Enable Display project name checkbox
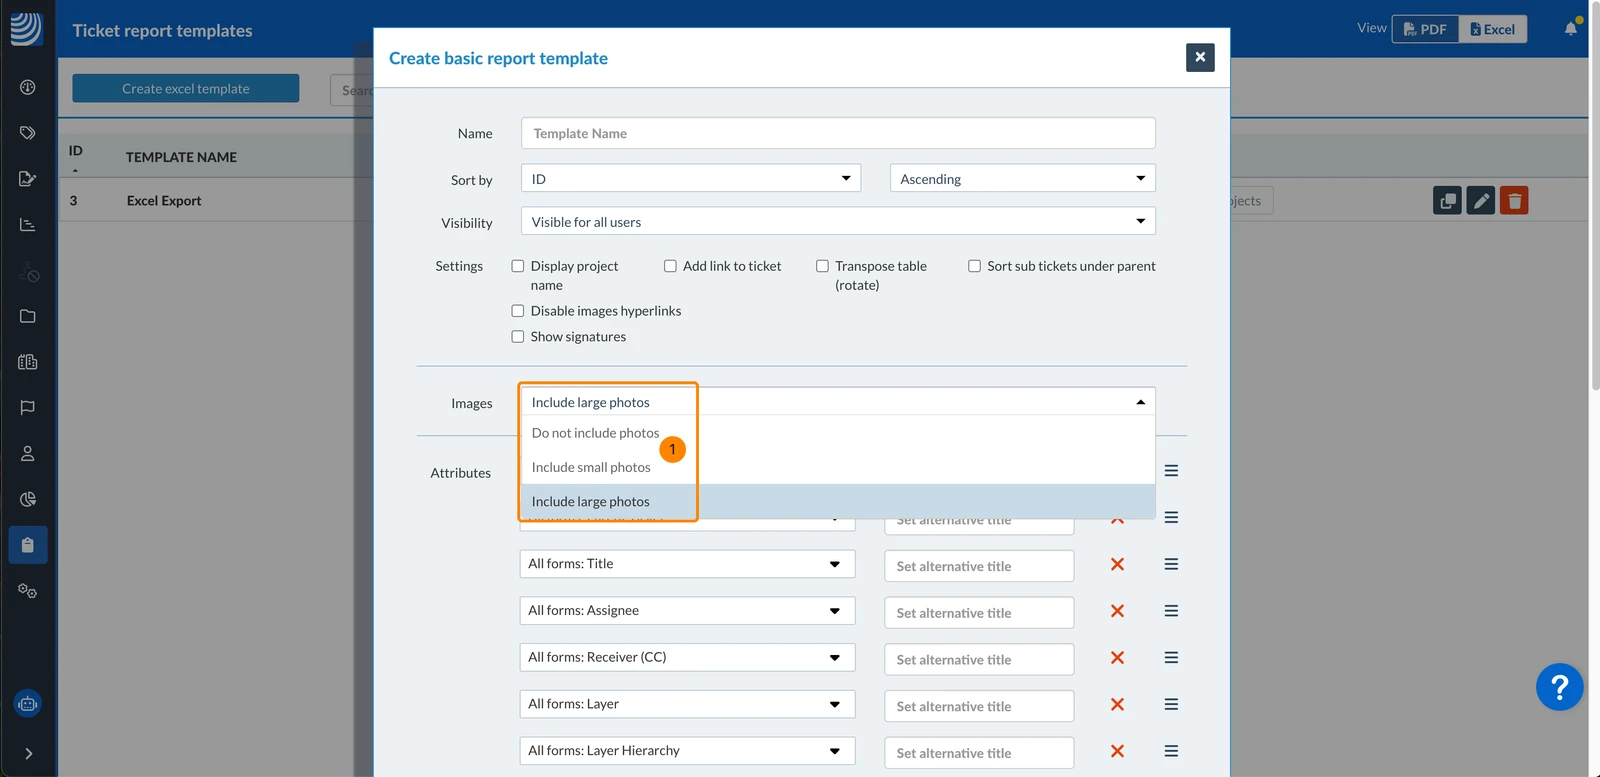The width and height of the screenshot is (1600, 777). (518, 266)
